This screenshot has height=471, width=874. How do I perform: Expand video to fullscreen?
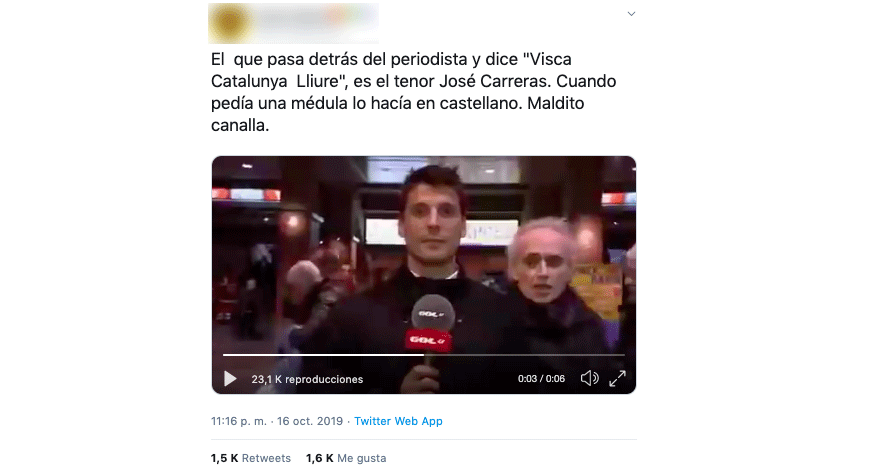(617, 378)
